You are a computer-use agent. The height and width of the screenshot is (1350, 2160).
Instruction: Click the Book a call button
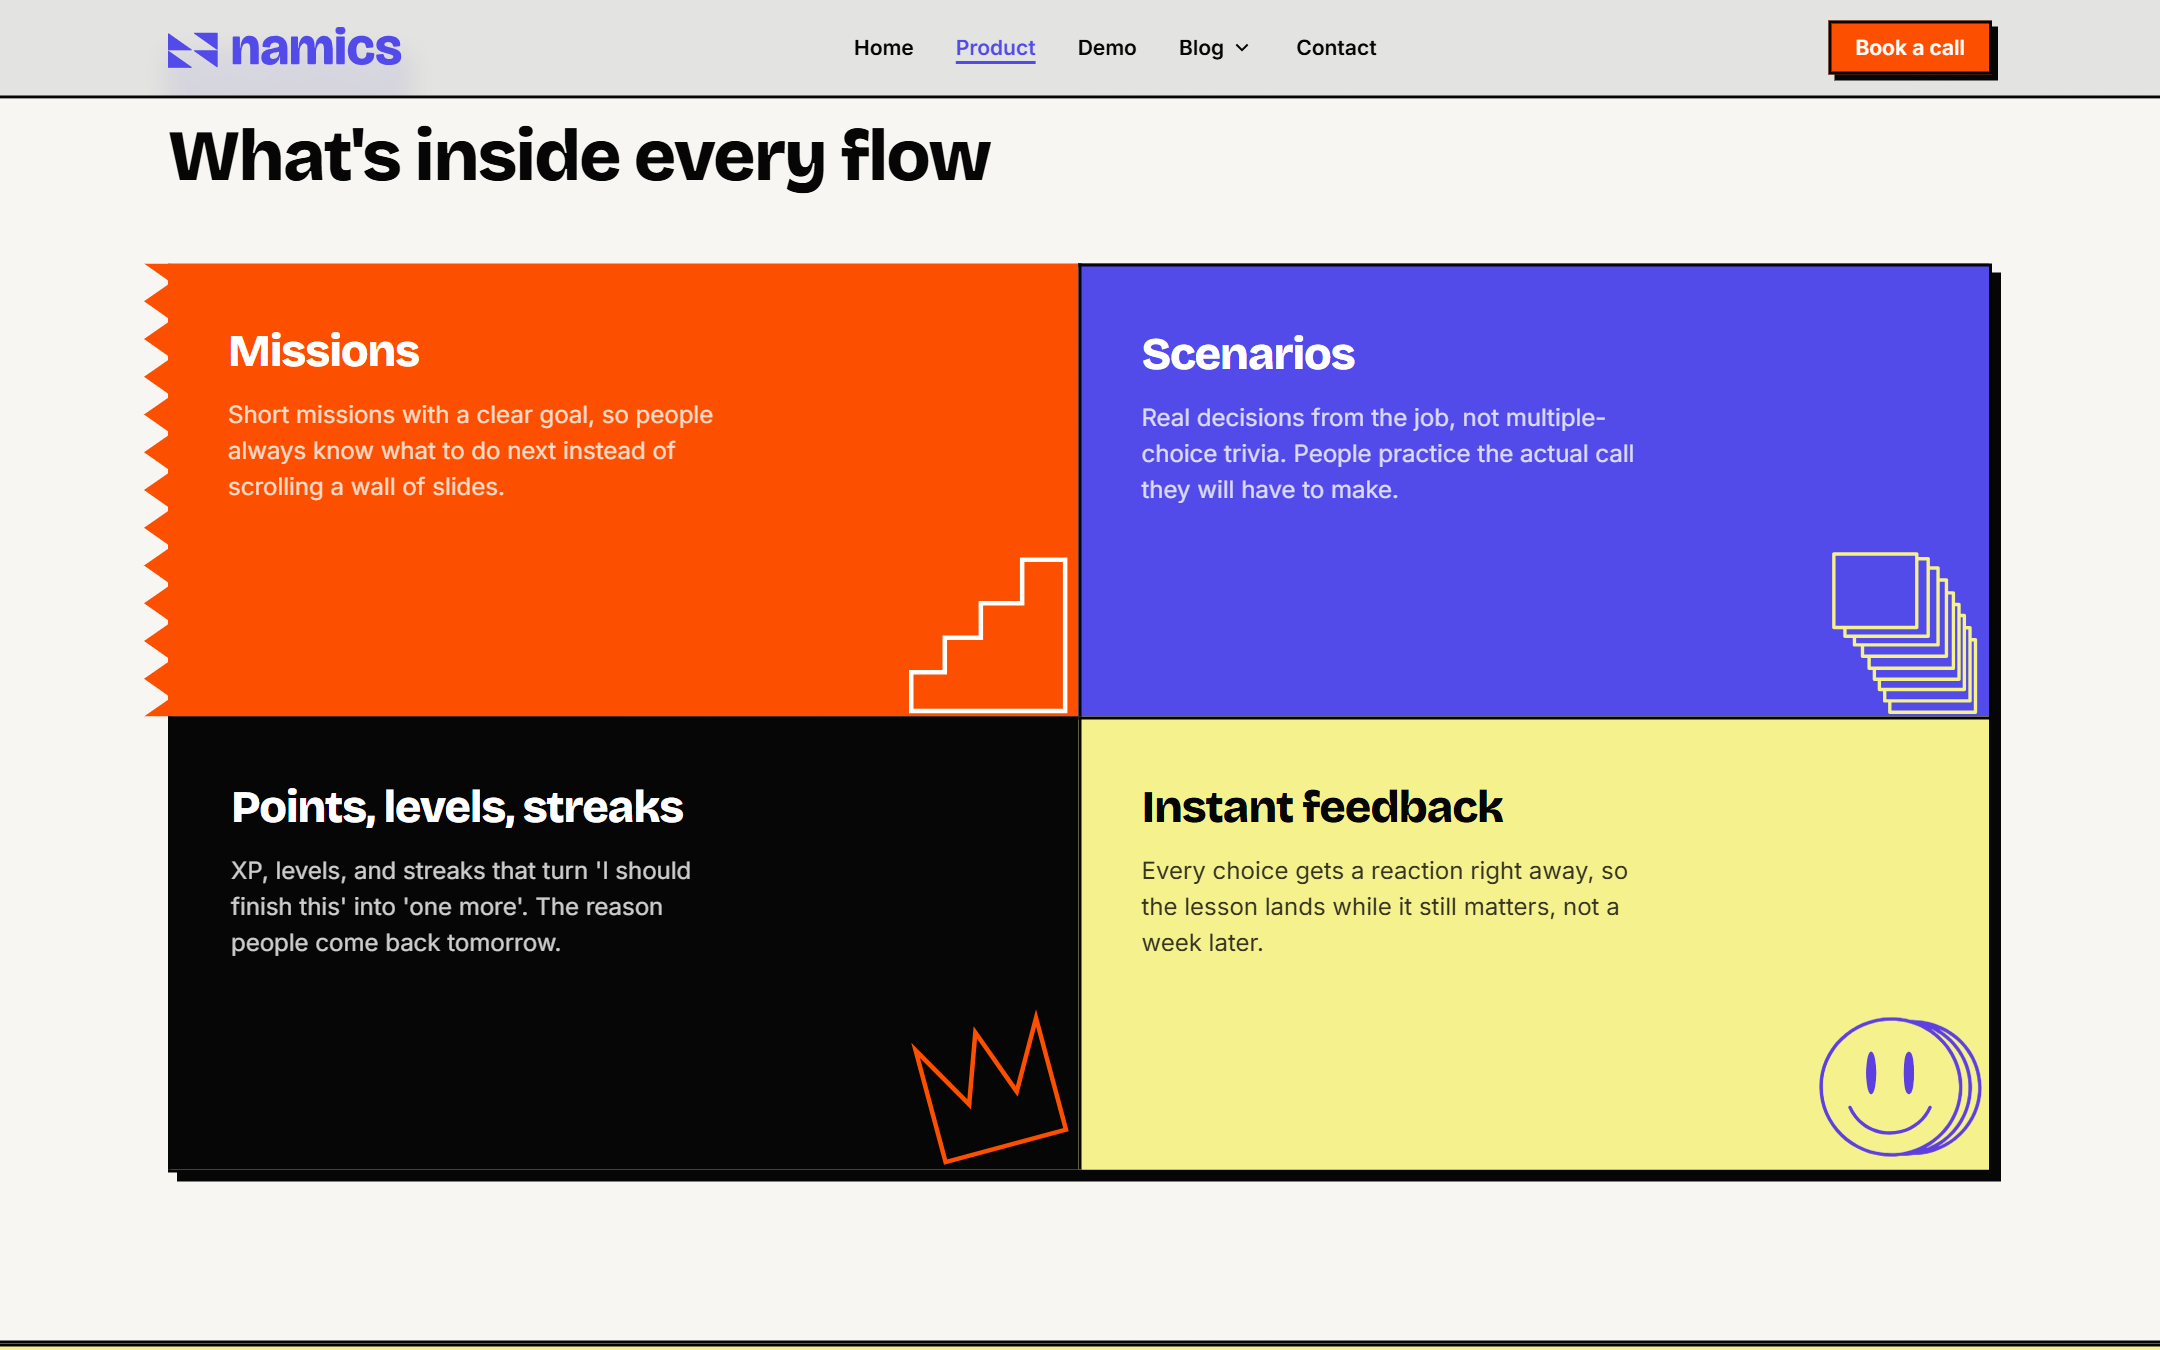pos(1910,48)
